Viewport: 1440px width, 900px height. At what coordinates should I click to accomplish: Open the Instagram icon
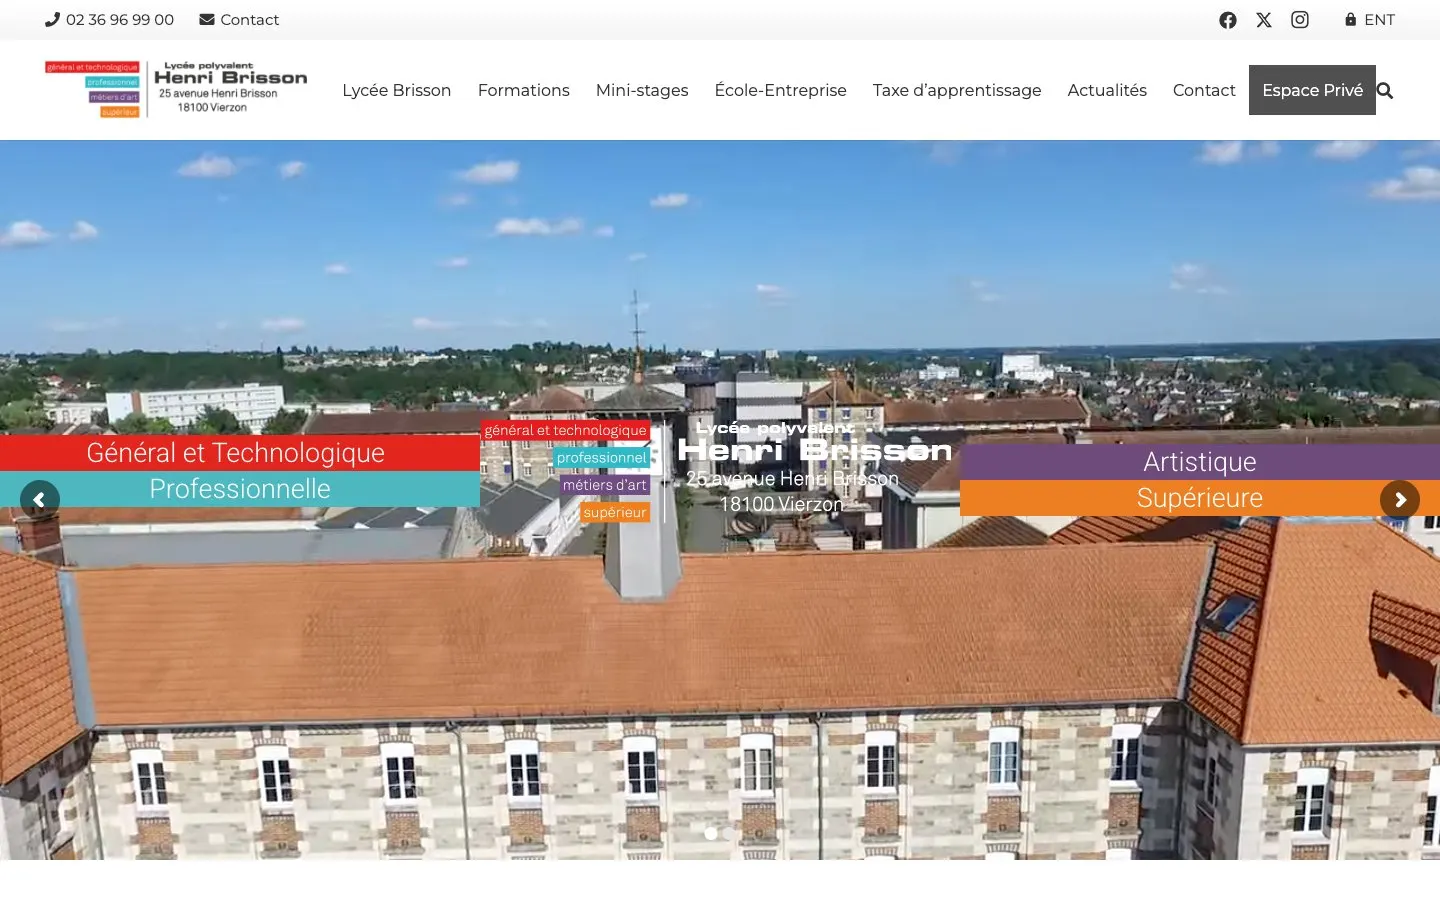[x=1300, y=20]
